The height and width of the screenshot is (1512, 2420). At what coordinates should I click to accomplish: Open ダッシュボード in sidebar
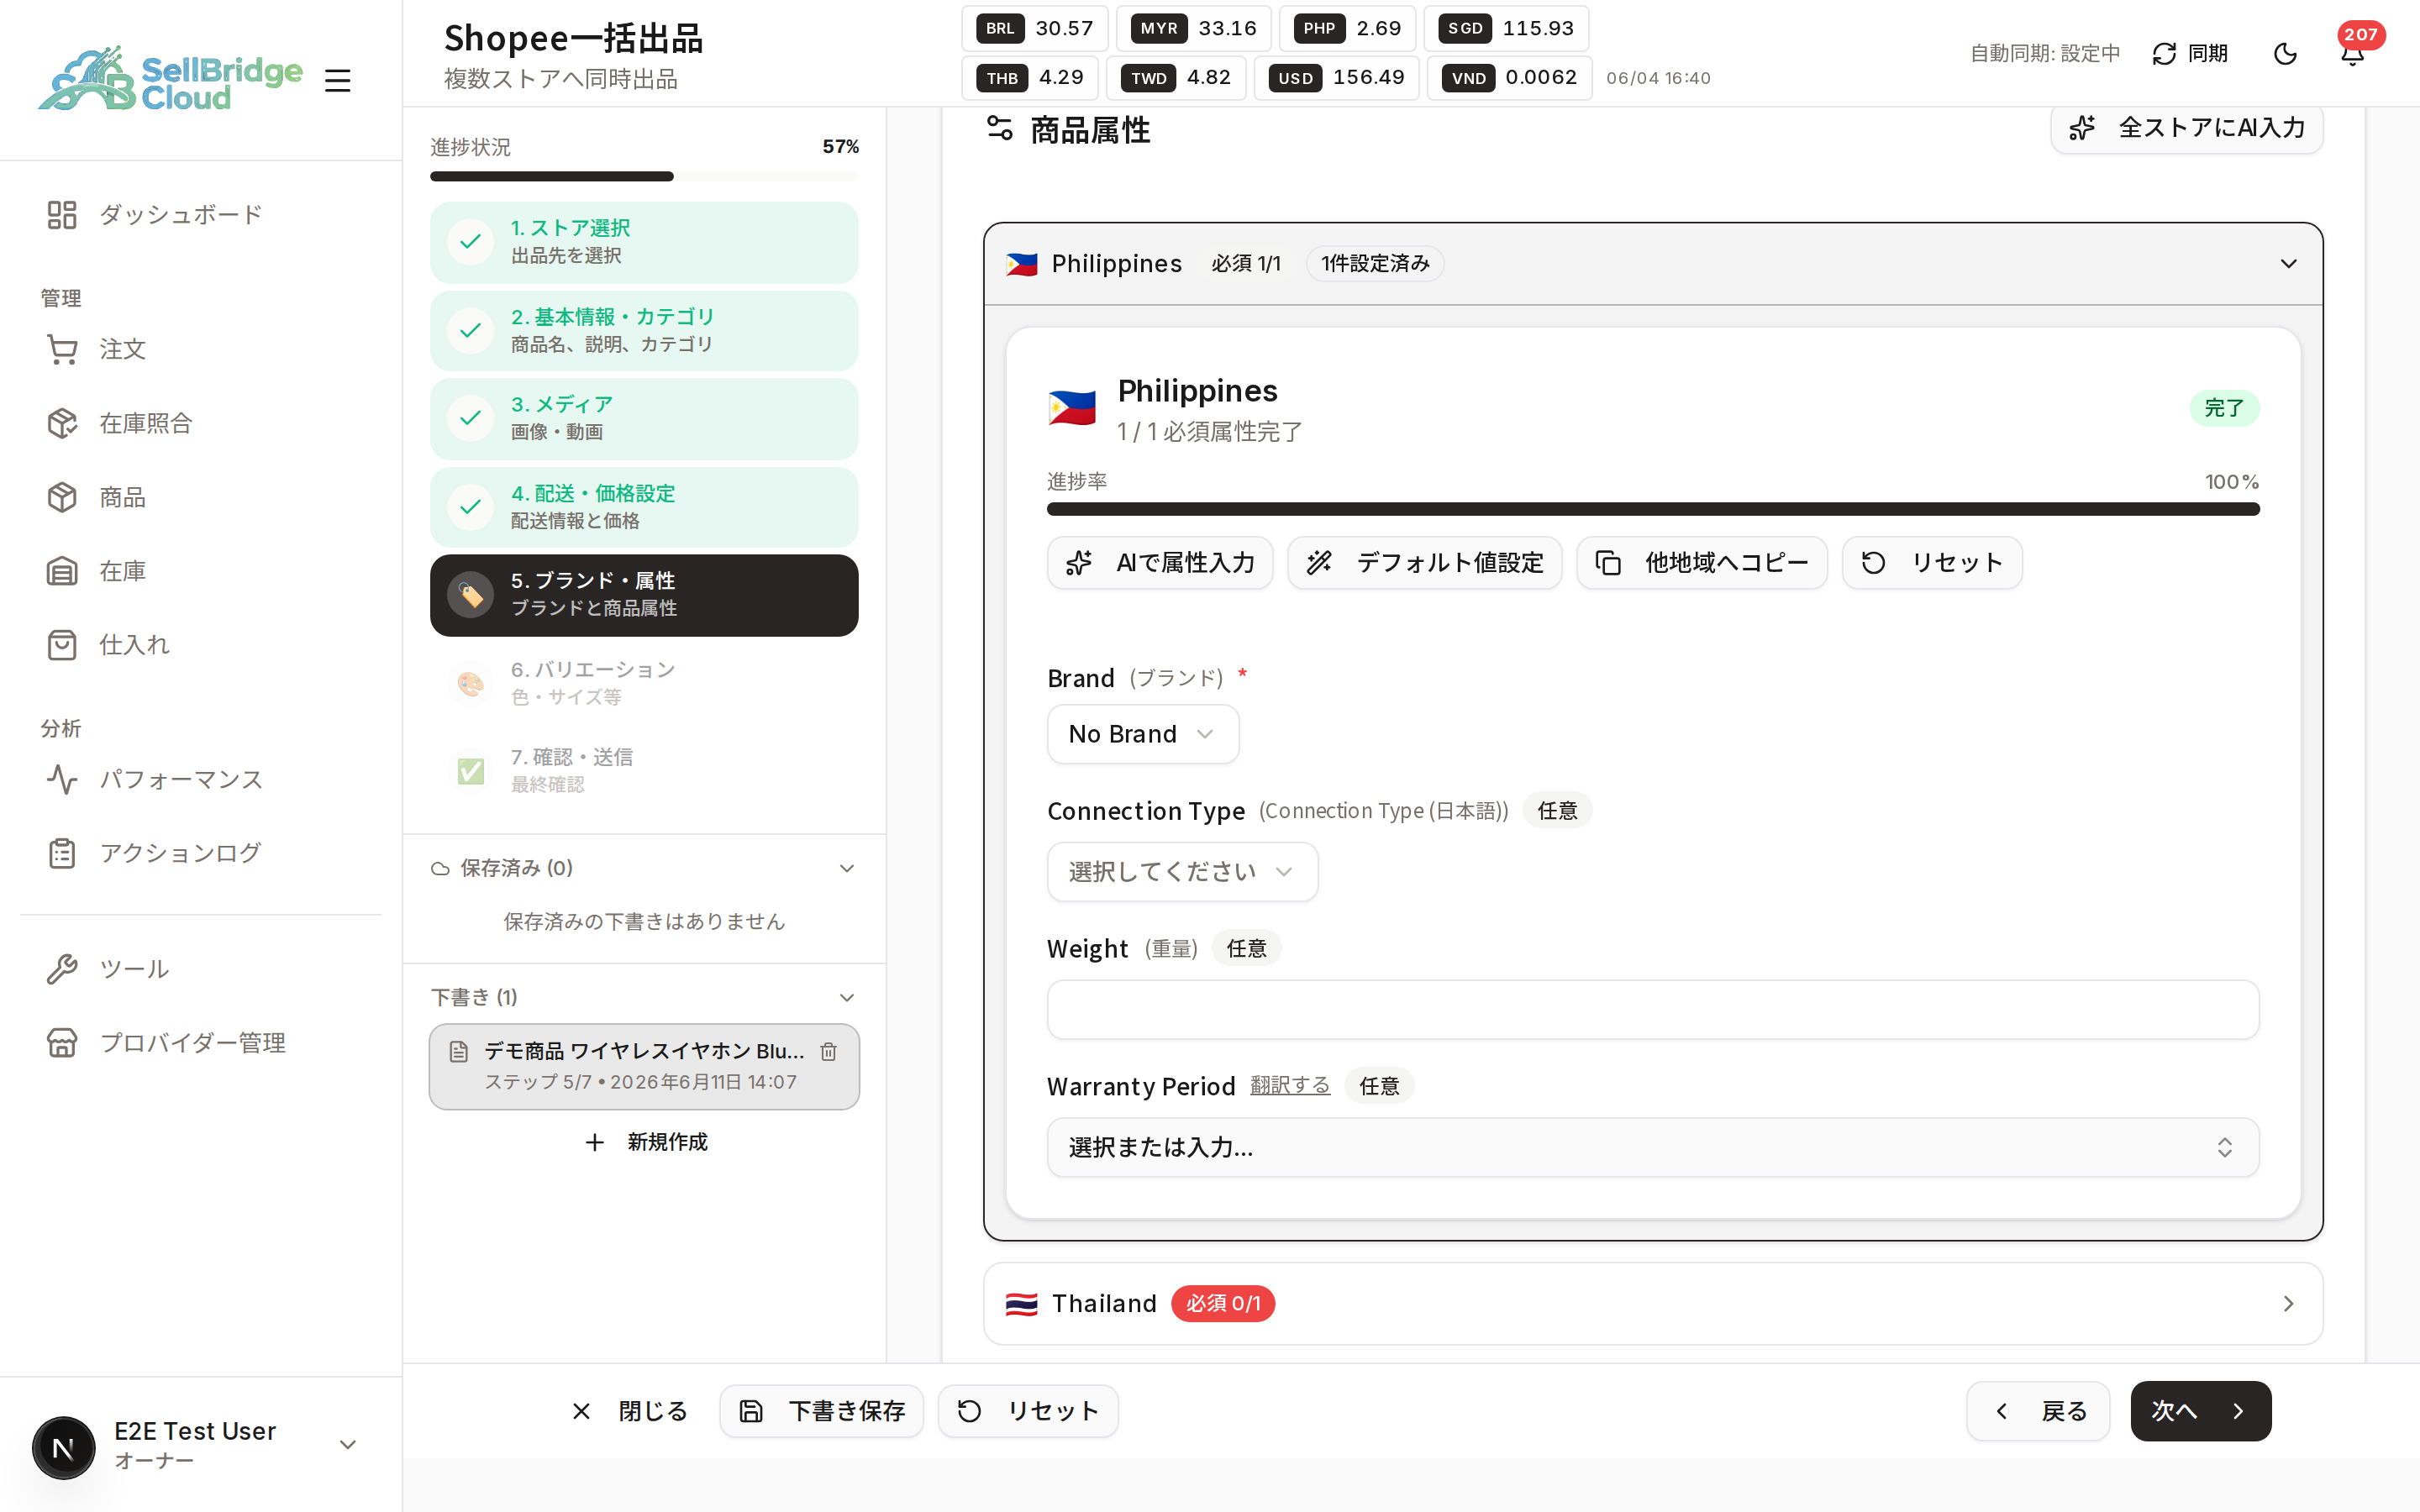[200, 215]
